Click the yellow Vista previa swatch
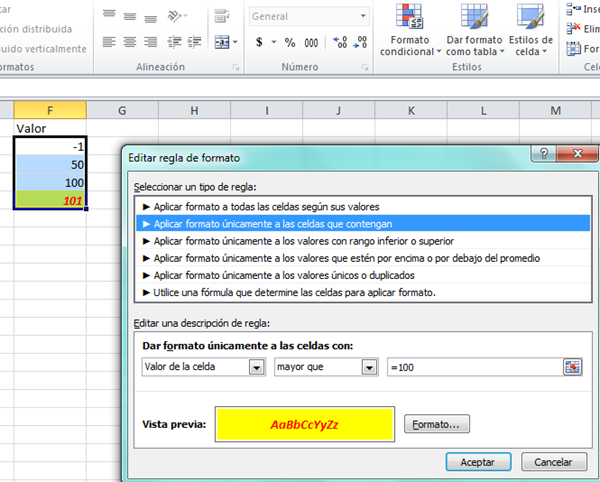 [x=304, y=424]
